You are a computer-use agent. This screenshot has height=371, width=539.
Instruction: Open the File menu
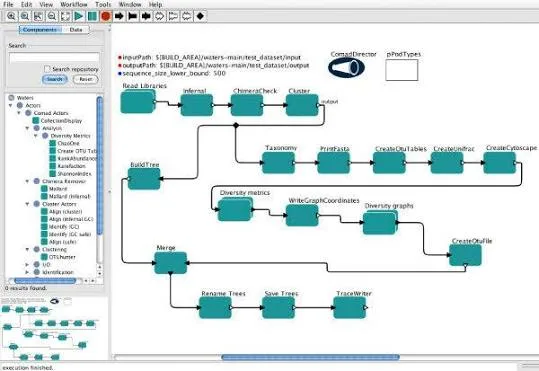click(x=8, y=4)
